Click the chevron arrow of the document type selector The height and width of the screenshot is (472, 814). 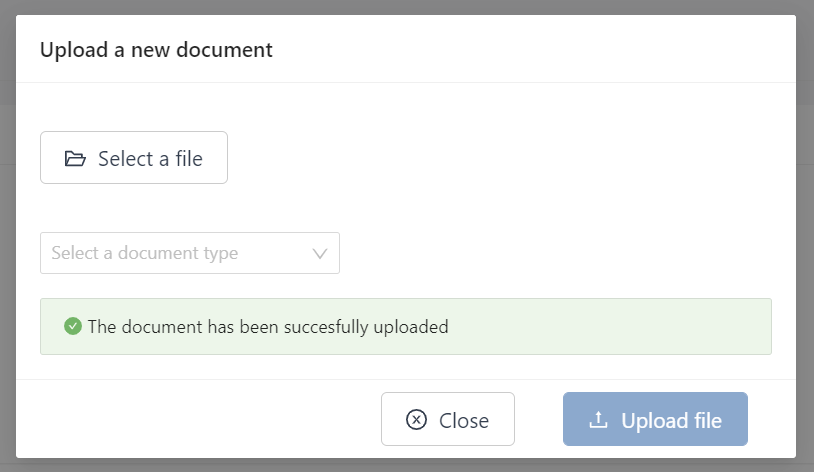point(320,253)
